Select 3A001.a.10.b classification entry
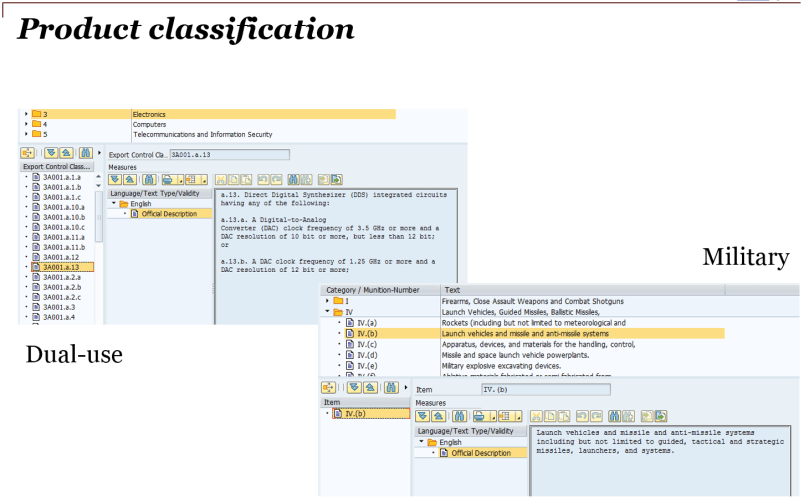This screenshot has height=503, width=809. 64,217
